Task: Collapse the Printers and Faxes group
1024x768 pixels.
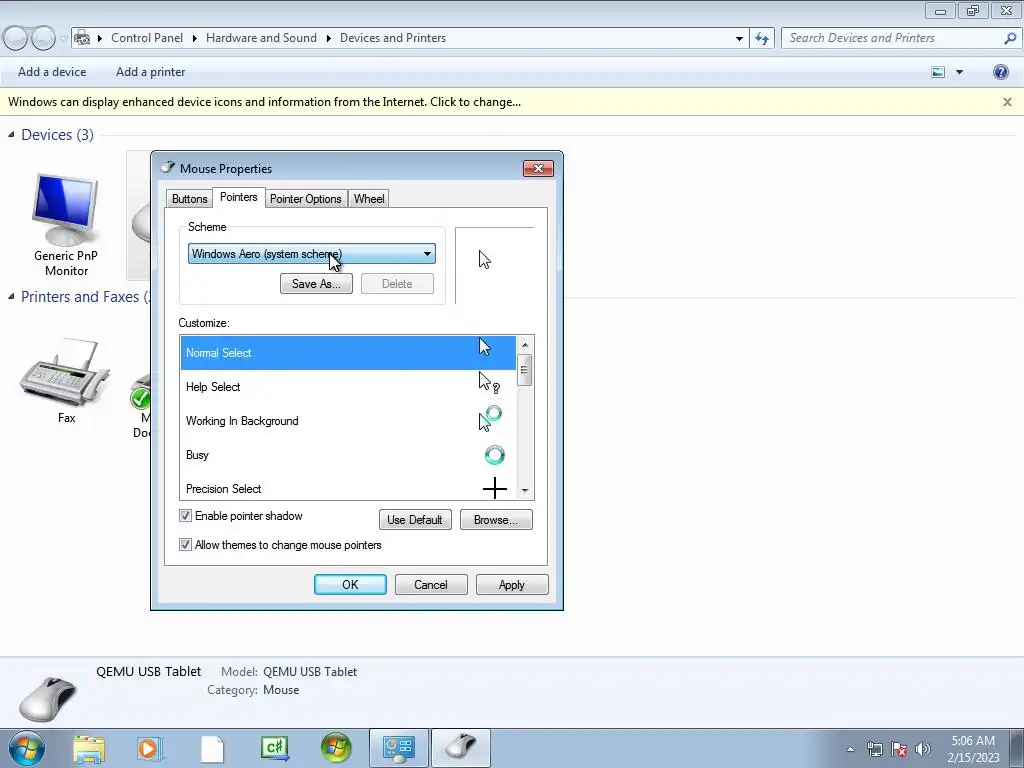Action: click(11, 296)
